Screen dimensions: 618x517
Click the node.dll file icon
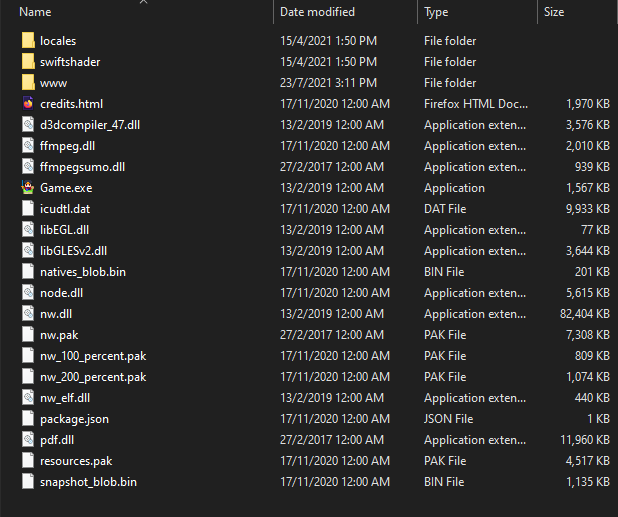28,293
